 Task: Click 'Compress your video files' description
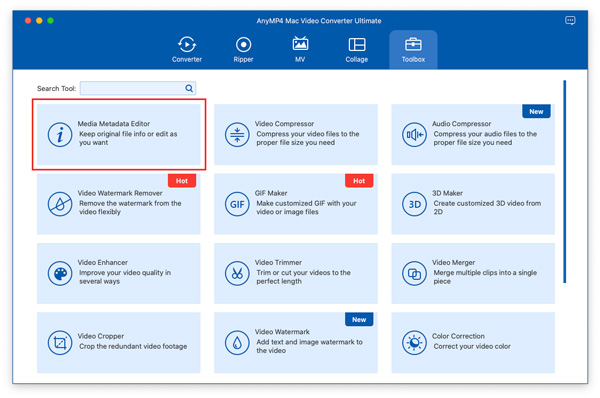[308, 138]
